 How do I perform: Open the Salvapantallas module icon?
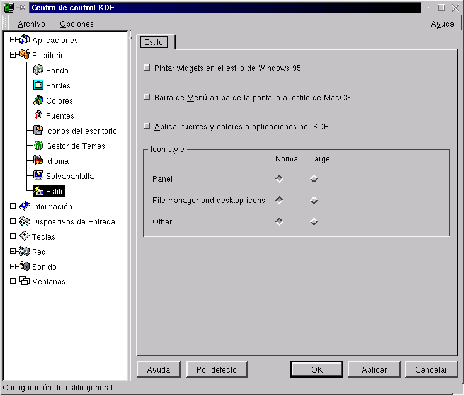click(x=38, y=175)
